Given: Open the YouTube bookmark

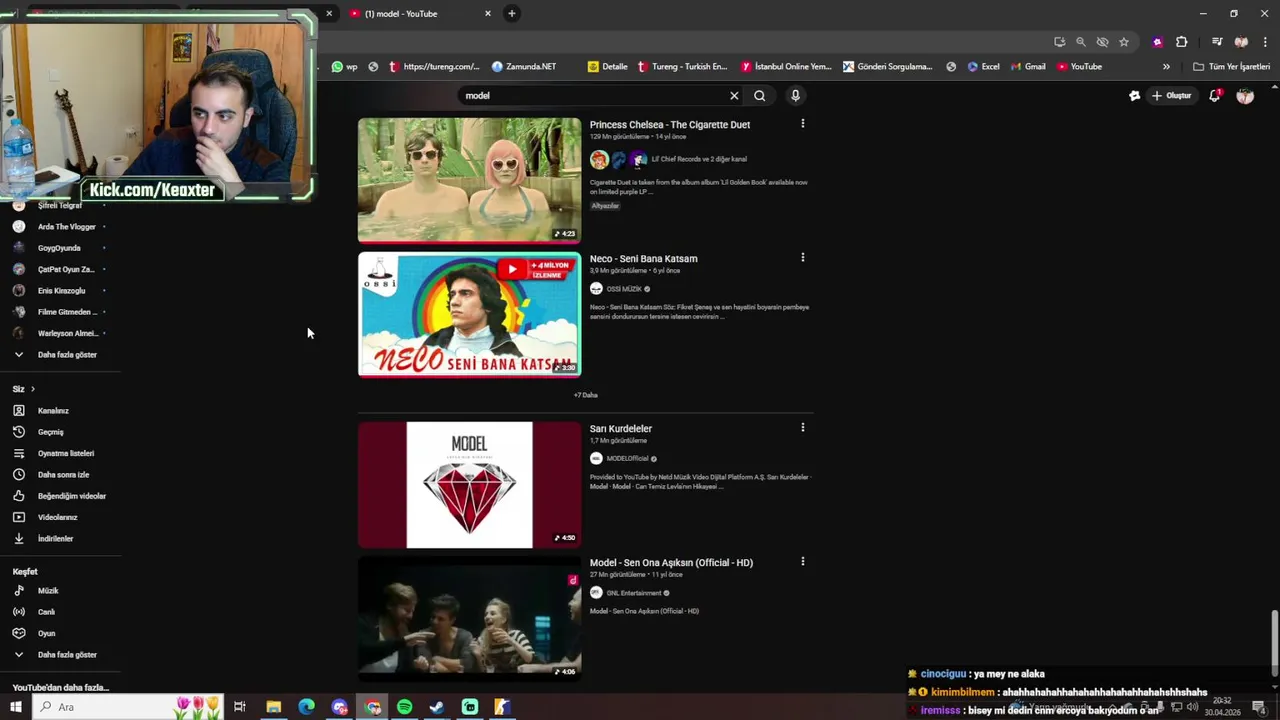Looking at the screenshot, I should (x=1080, y=67).
